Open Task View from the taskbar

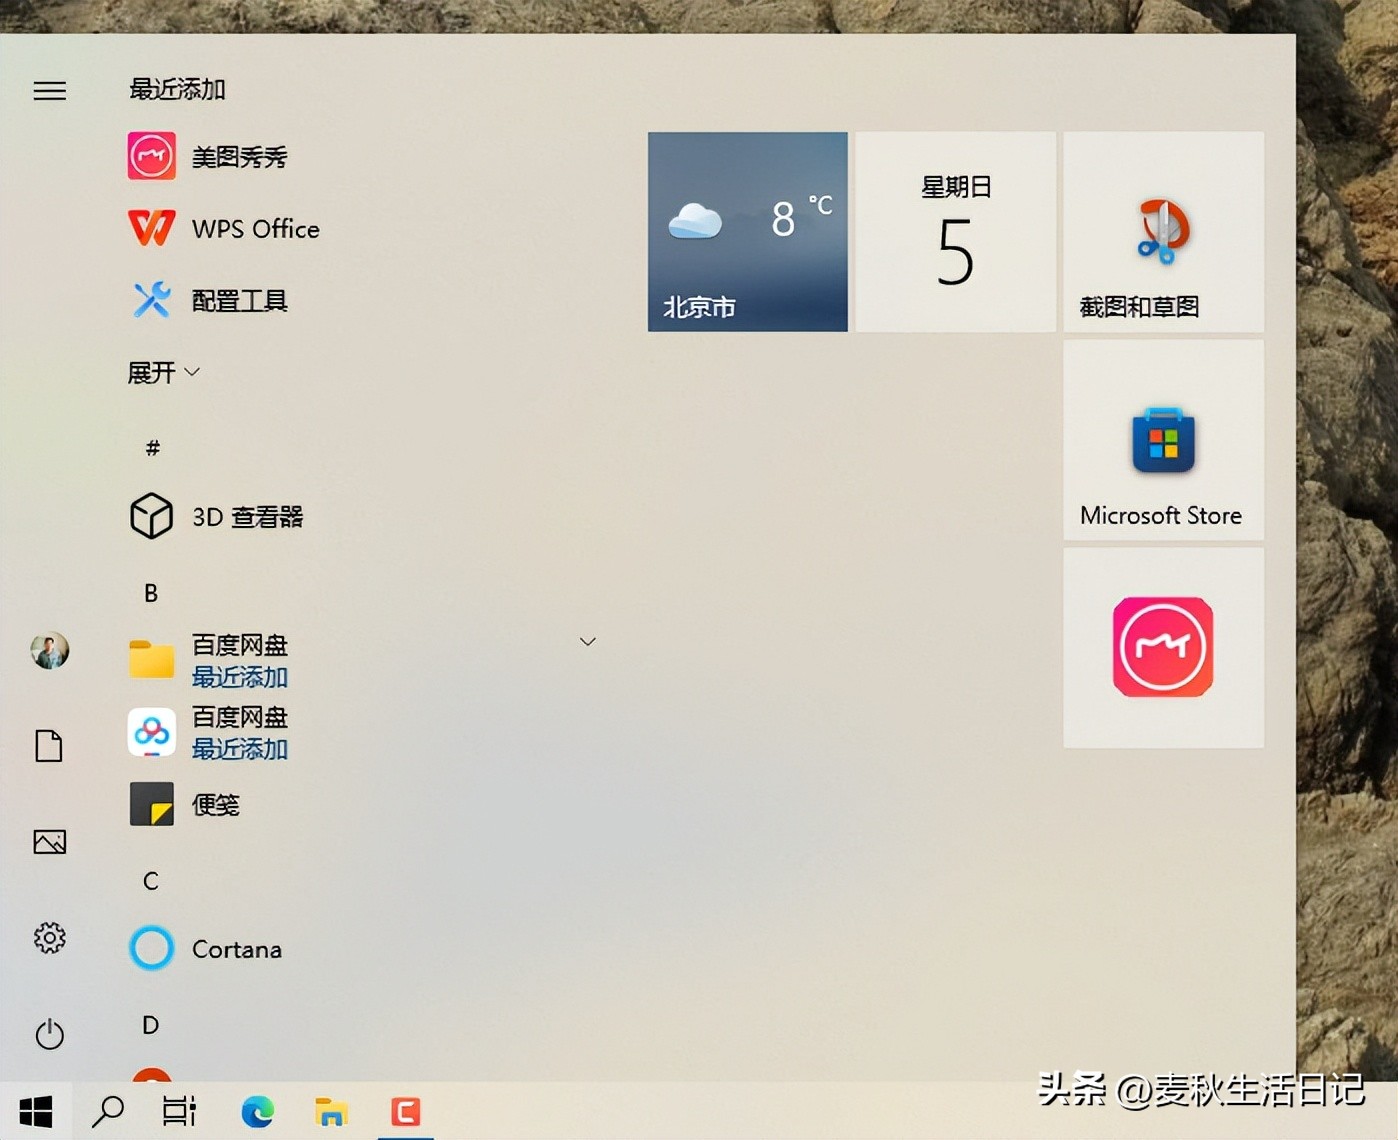(x=179, y=1110)
